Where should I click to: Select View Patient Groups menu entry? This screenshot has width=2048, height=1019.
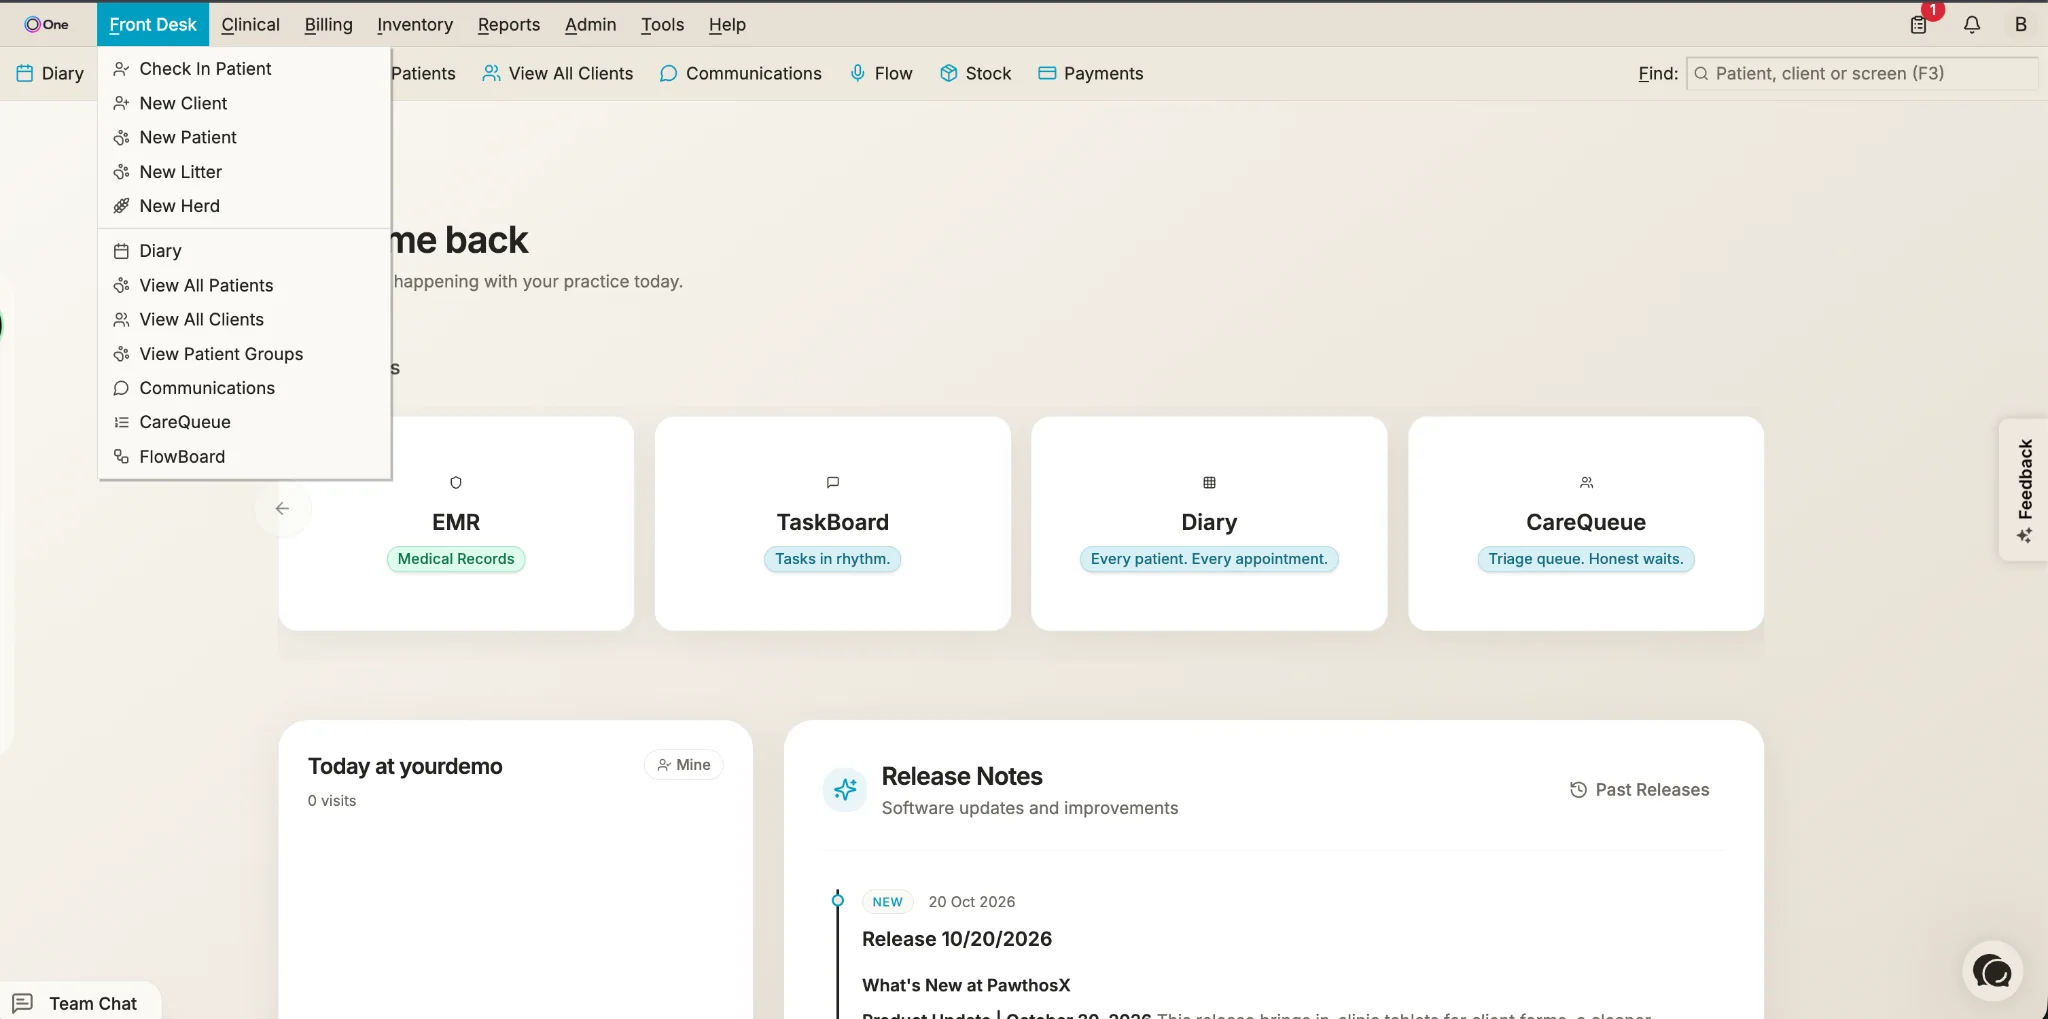pyautogui.click(x=244, y=354)
